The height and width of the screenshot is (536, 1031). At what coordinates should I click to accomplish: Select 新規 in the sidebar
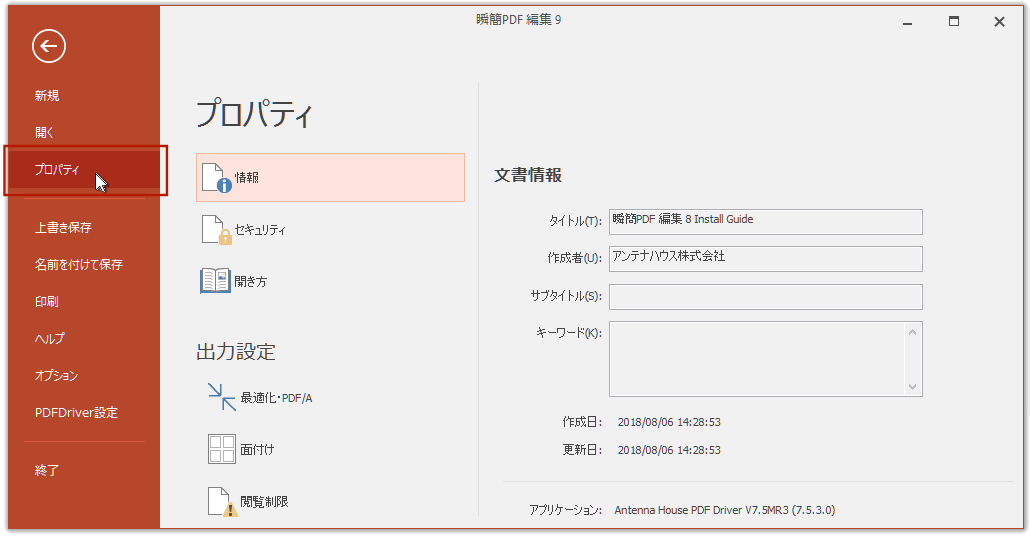(x=47, y=95)
